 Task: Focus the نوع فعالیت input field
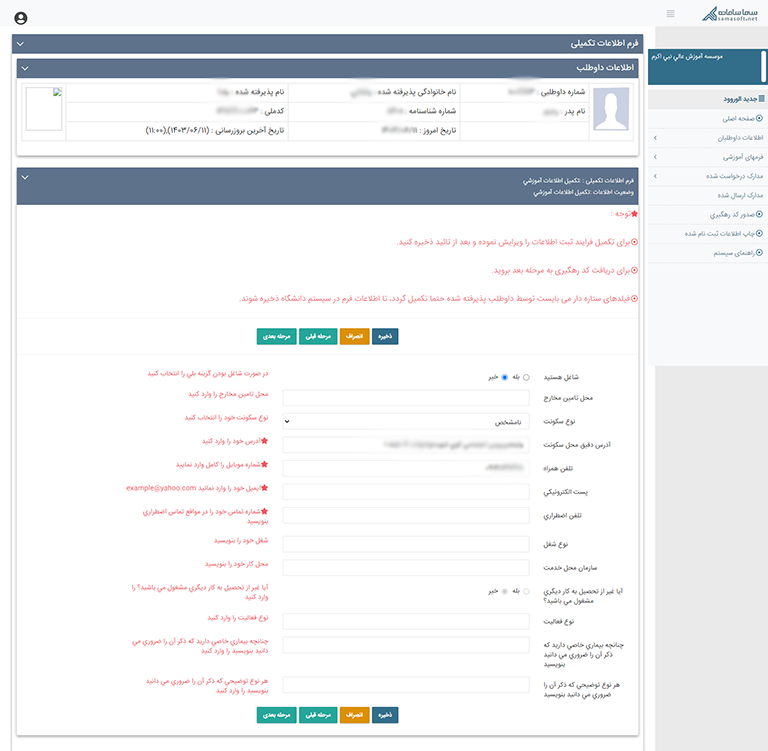tap(406, 621)
